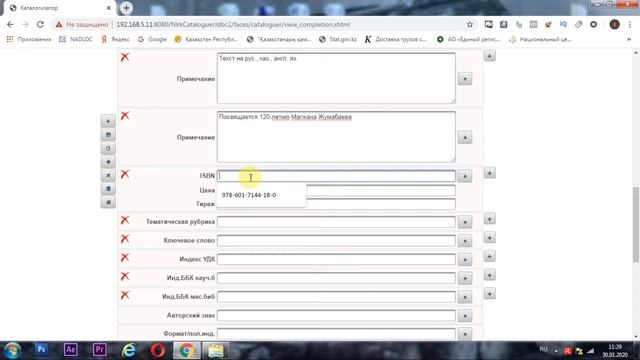Click the browser address bar URL
This screenshot has height=360, width=640.
click(233, 24)
